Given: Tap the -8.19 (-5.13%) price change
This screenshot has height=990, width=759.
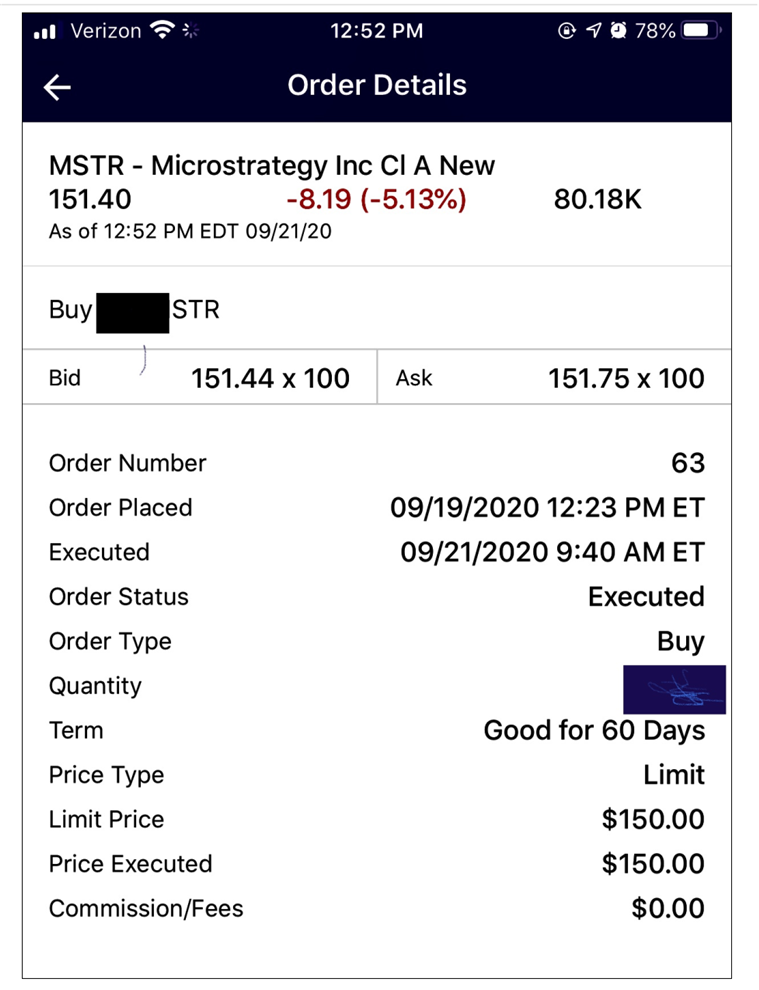Looking at the screenshot, I should coord(376,200).
